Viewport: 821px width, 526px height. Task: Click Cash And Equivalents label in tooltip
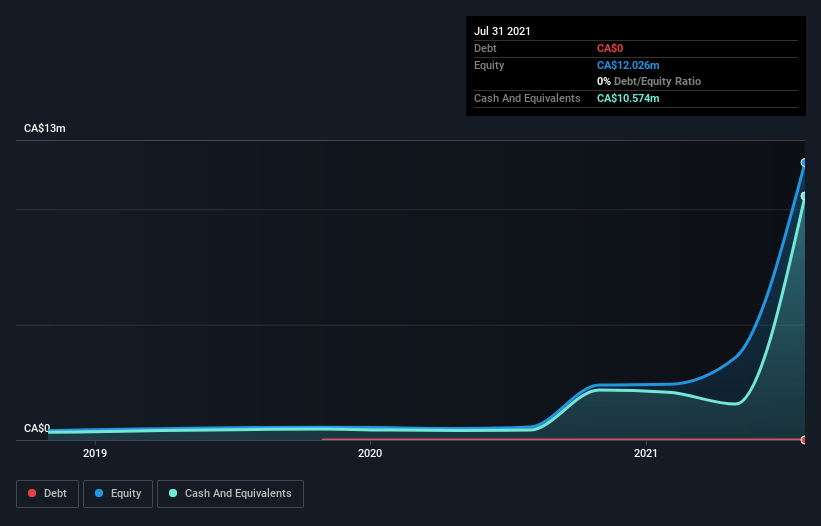pyautogui.click(x=527, y=98)
